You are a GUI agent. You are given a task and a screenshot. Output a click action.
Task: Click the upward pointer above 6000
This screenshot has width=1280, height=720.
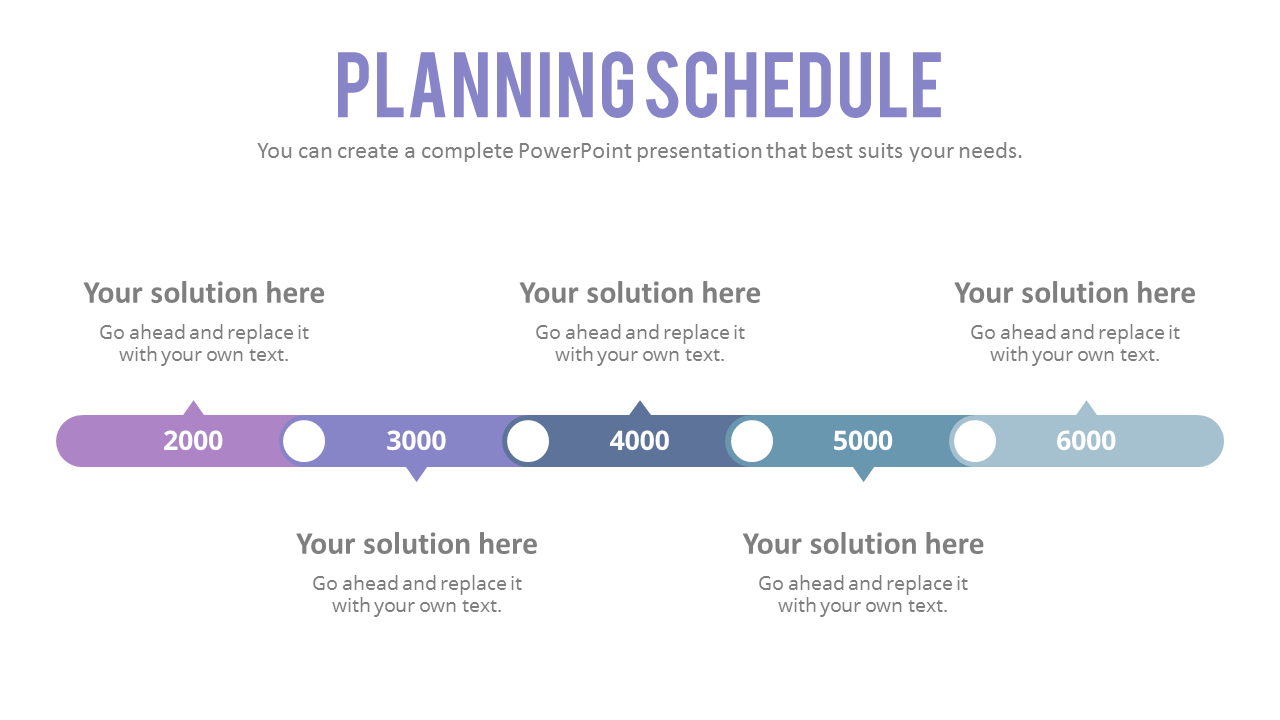point(1086,408)
